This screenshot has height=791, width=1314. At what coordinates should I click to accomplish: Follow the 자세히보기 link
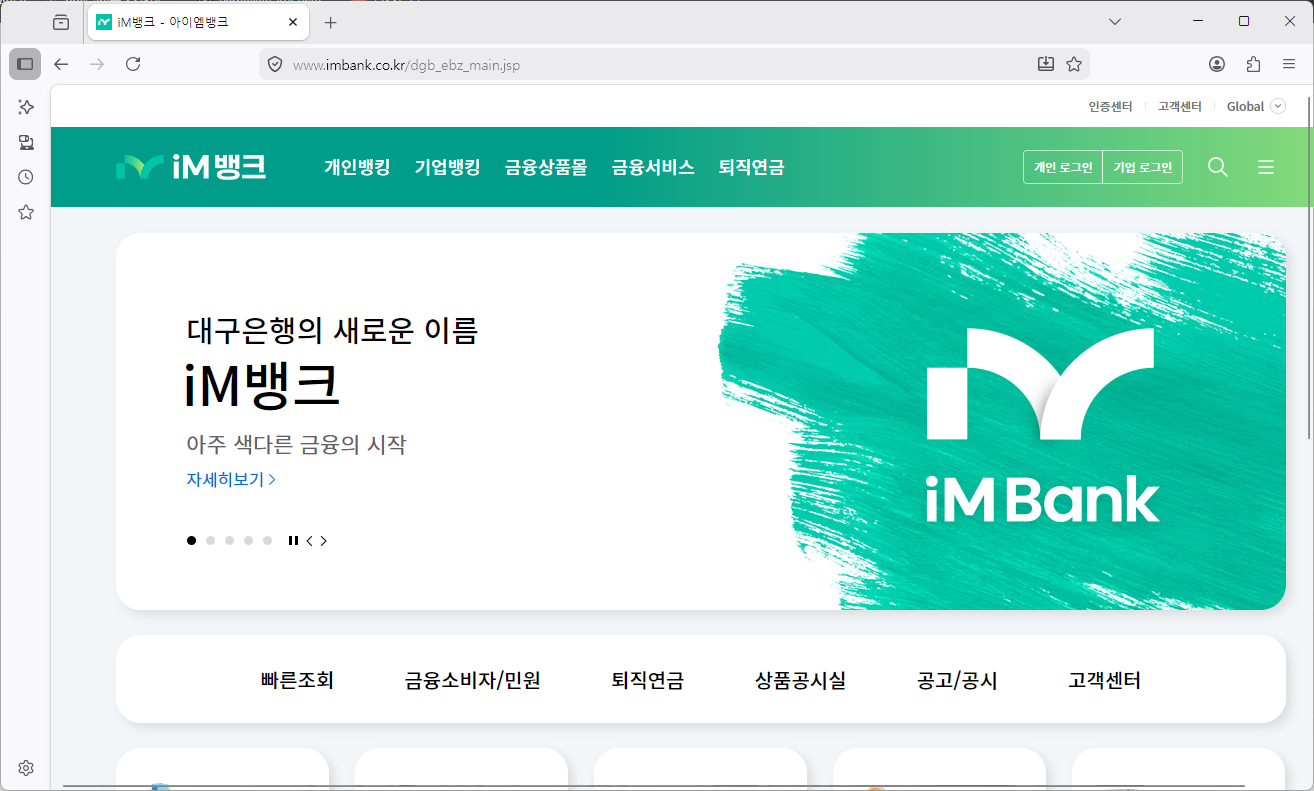231,479
